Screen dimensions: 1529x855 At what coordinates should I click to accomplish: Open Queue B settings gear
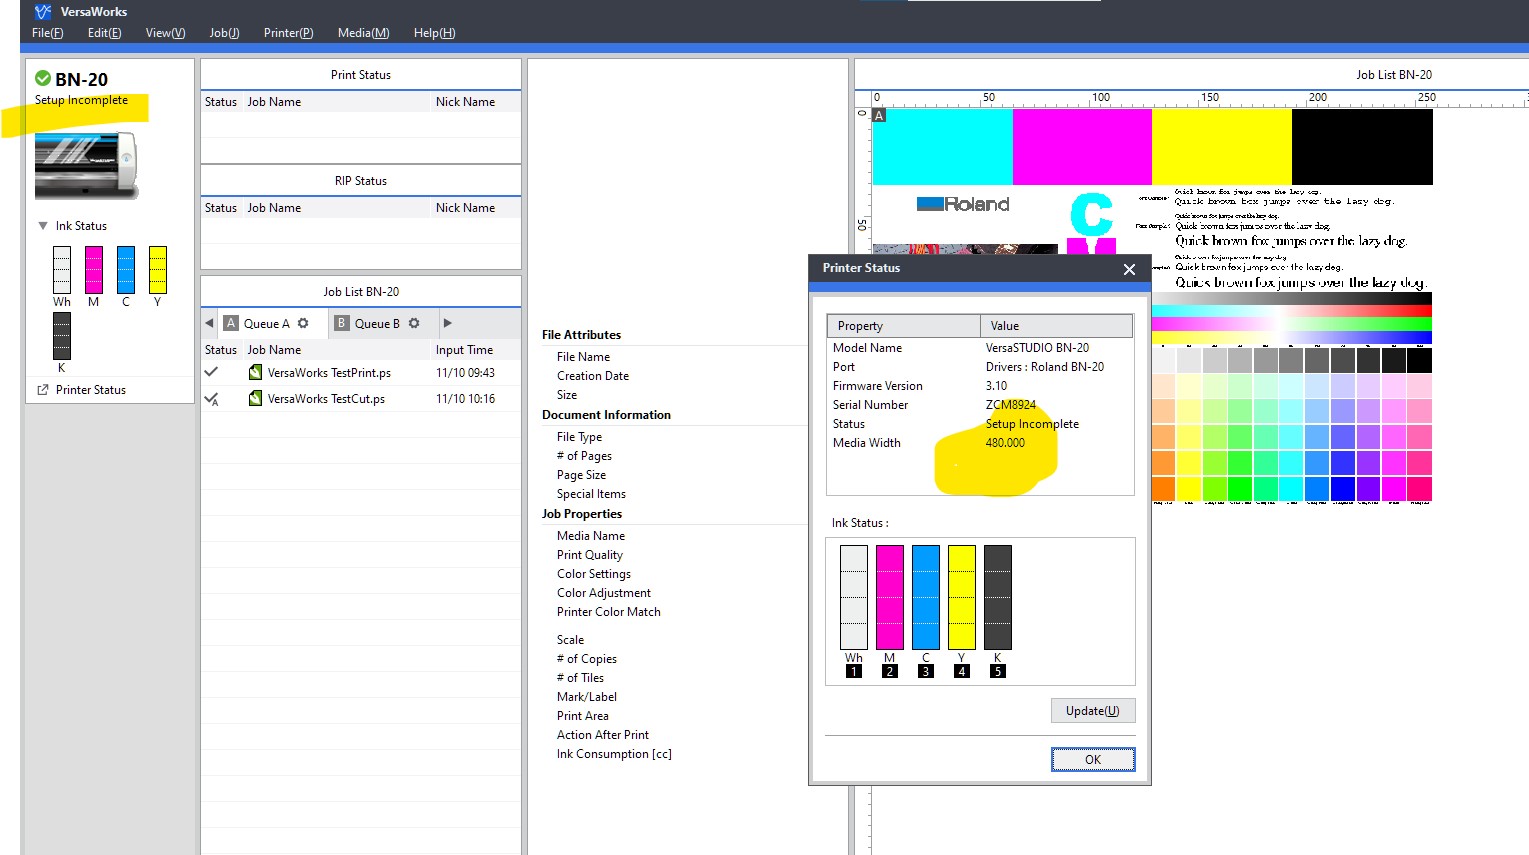(x=414, y=323)
